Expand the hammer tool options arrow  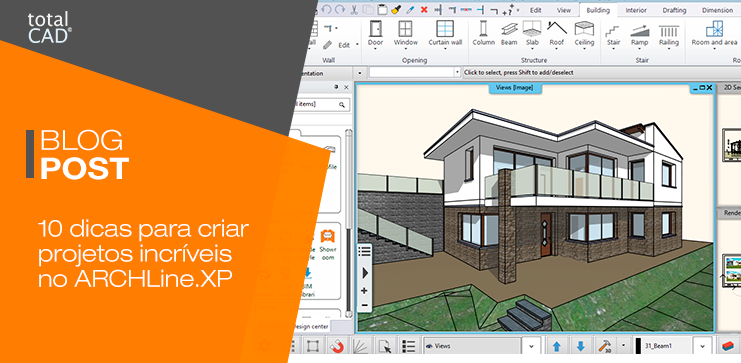pos(623,346)
